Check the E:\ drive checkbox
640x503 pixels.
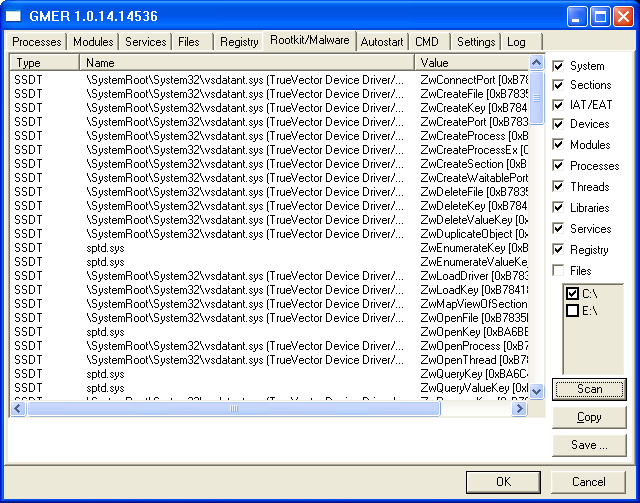tap(572, 311)
